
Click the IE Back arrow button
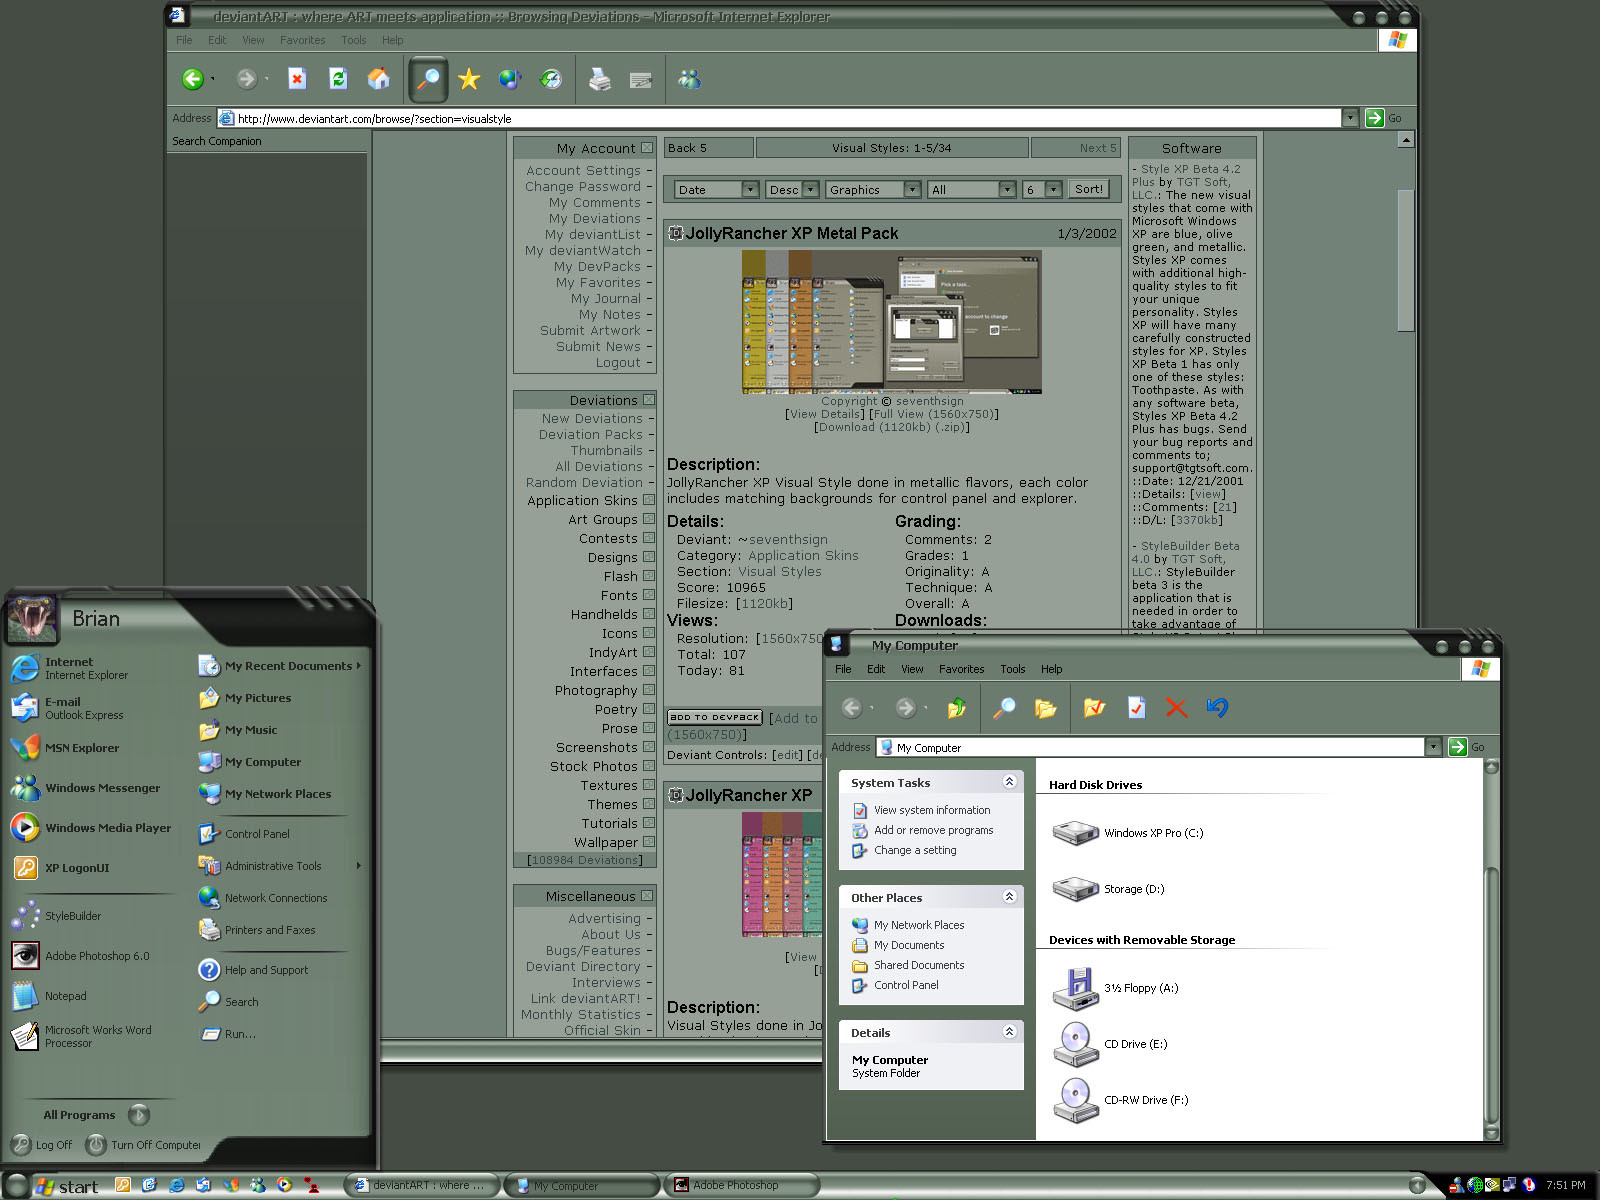pyautogui.click(x=193, y=79)
